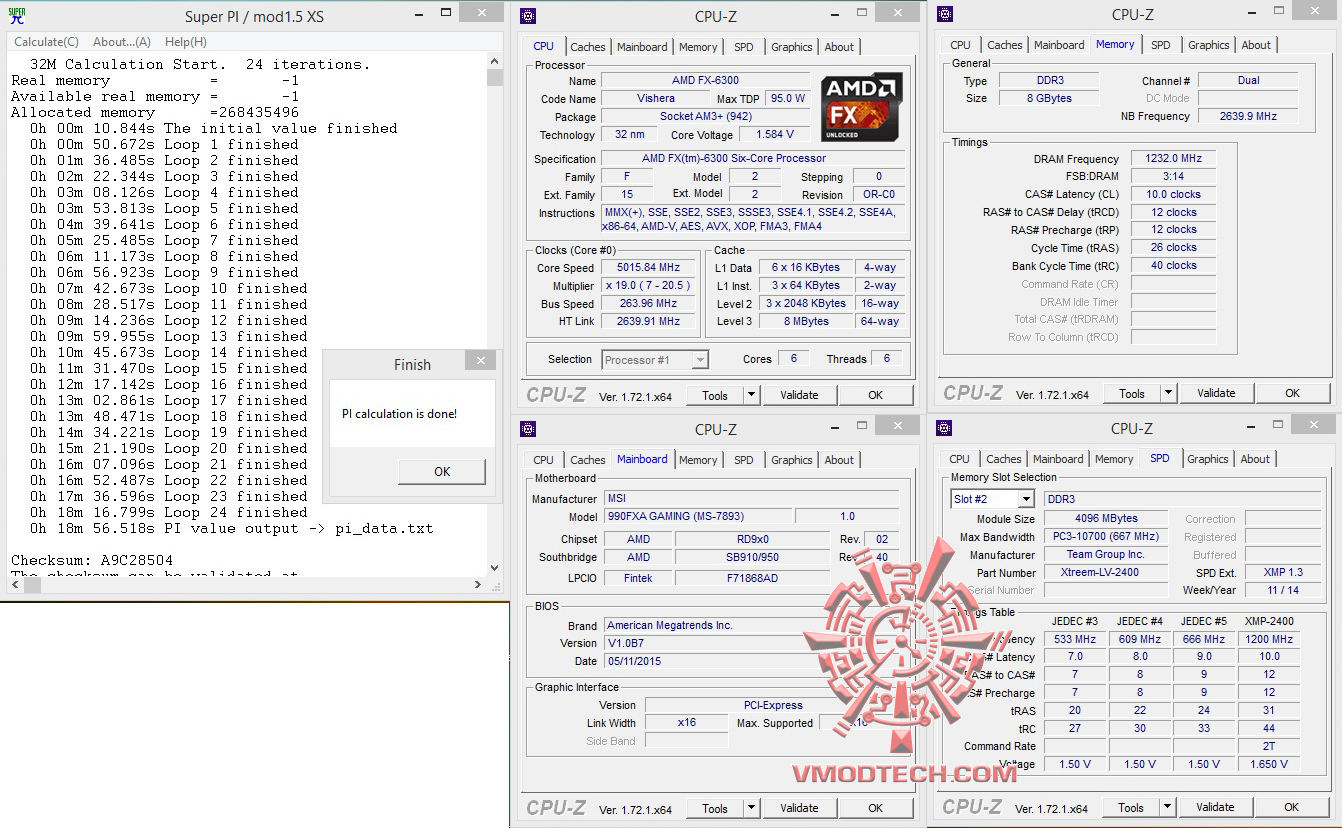Click Validate in the Memory Slot Selection window
This screenshot has height=828, width=1342.
[1215, 807]
